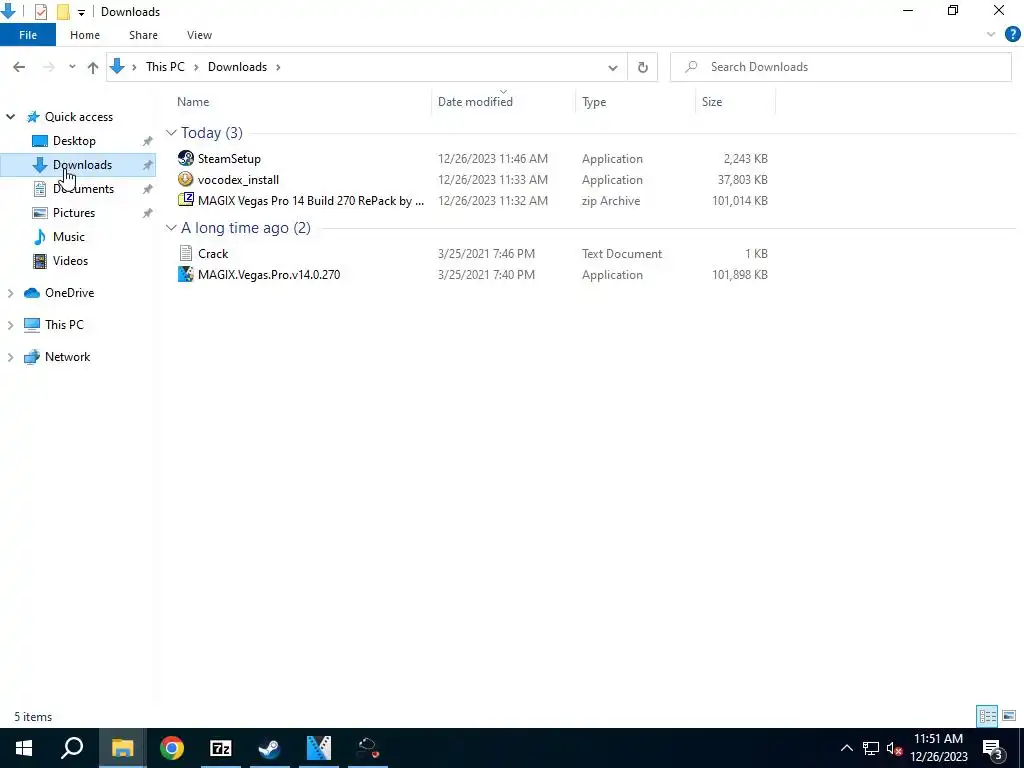The width and height of the screenshot is (1024, 768).
Task: Open Videos in navigation pane
Action: pos(71,261)
